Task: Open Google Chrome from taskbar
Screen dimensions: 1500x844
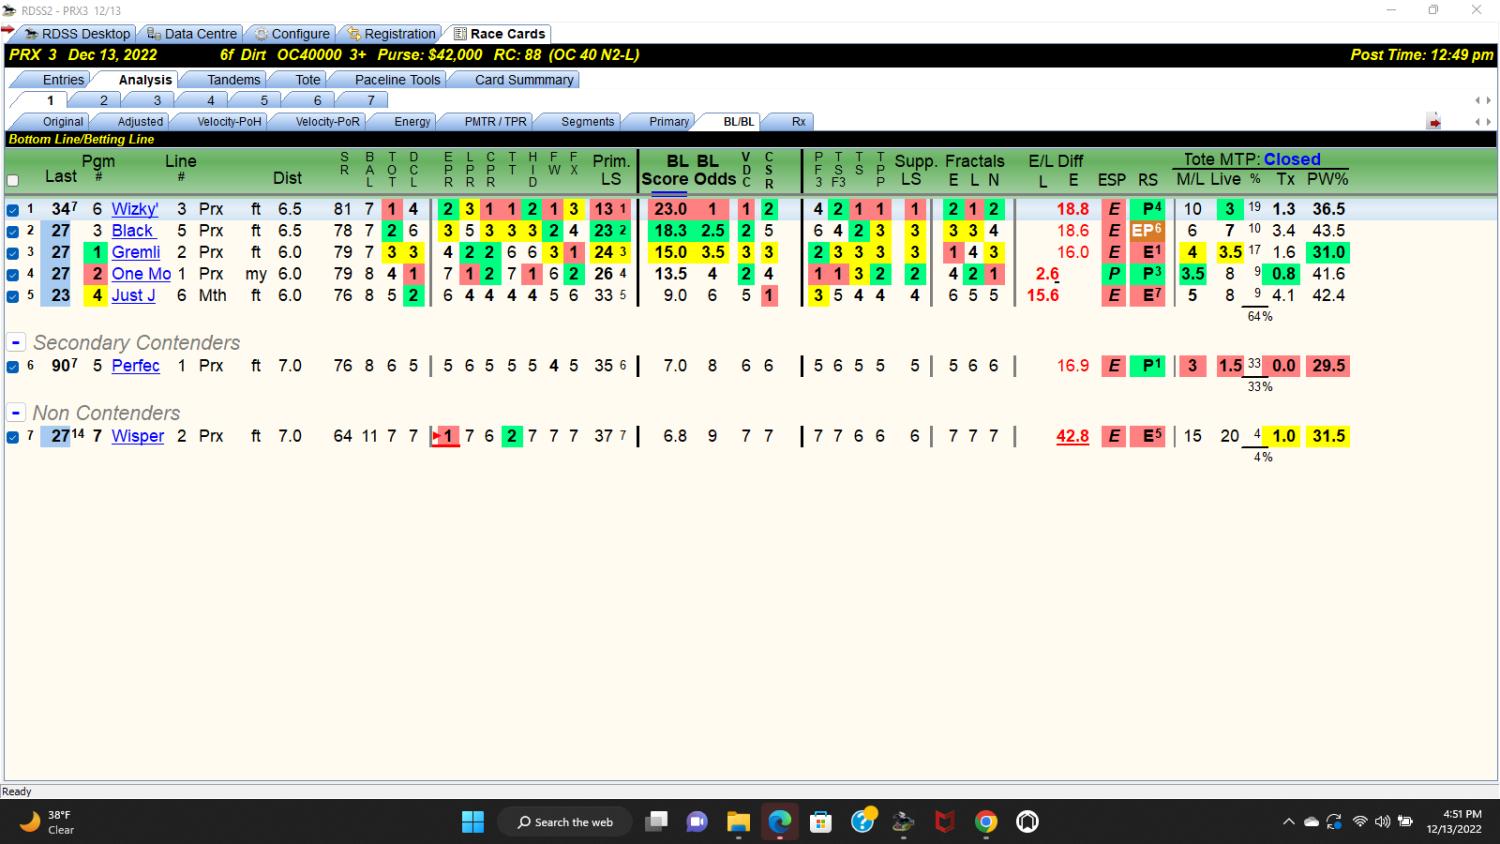Action: coord(986,822)
